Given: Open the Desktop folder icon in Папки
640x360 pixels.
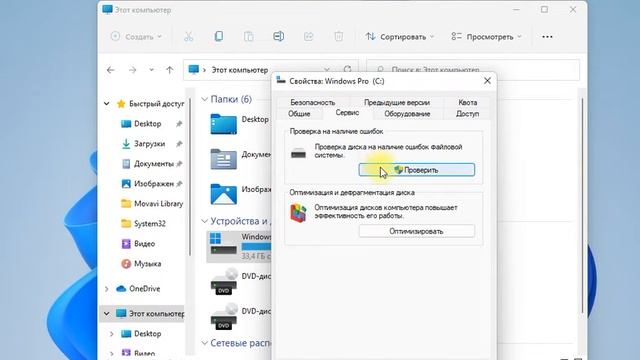Looking at the screenshot, I should pos(223,124).
